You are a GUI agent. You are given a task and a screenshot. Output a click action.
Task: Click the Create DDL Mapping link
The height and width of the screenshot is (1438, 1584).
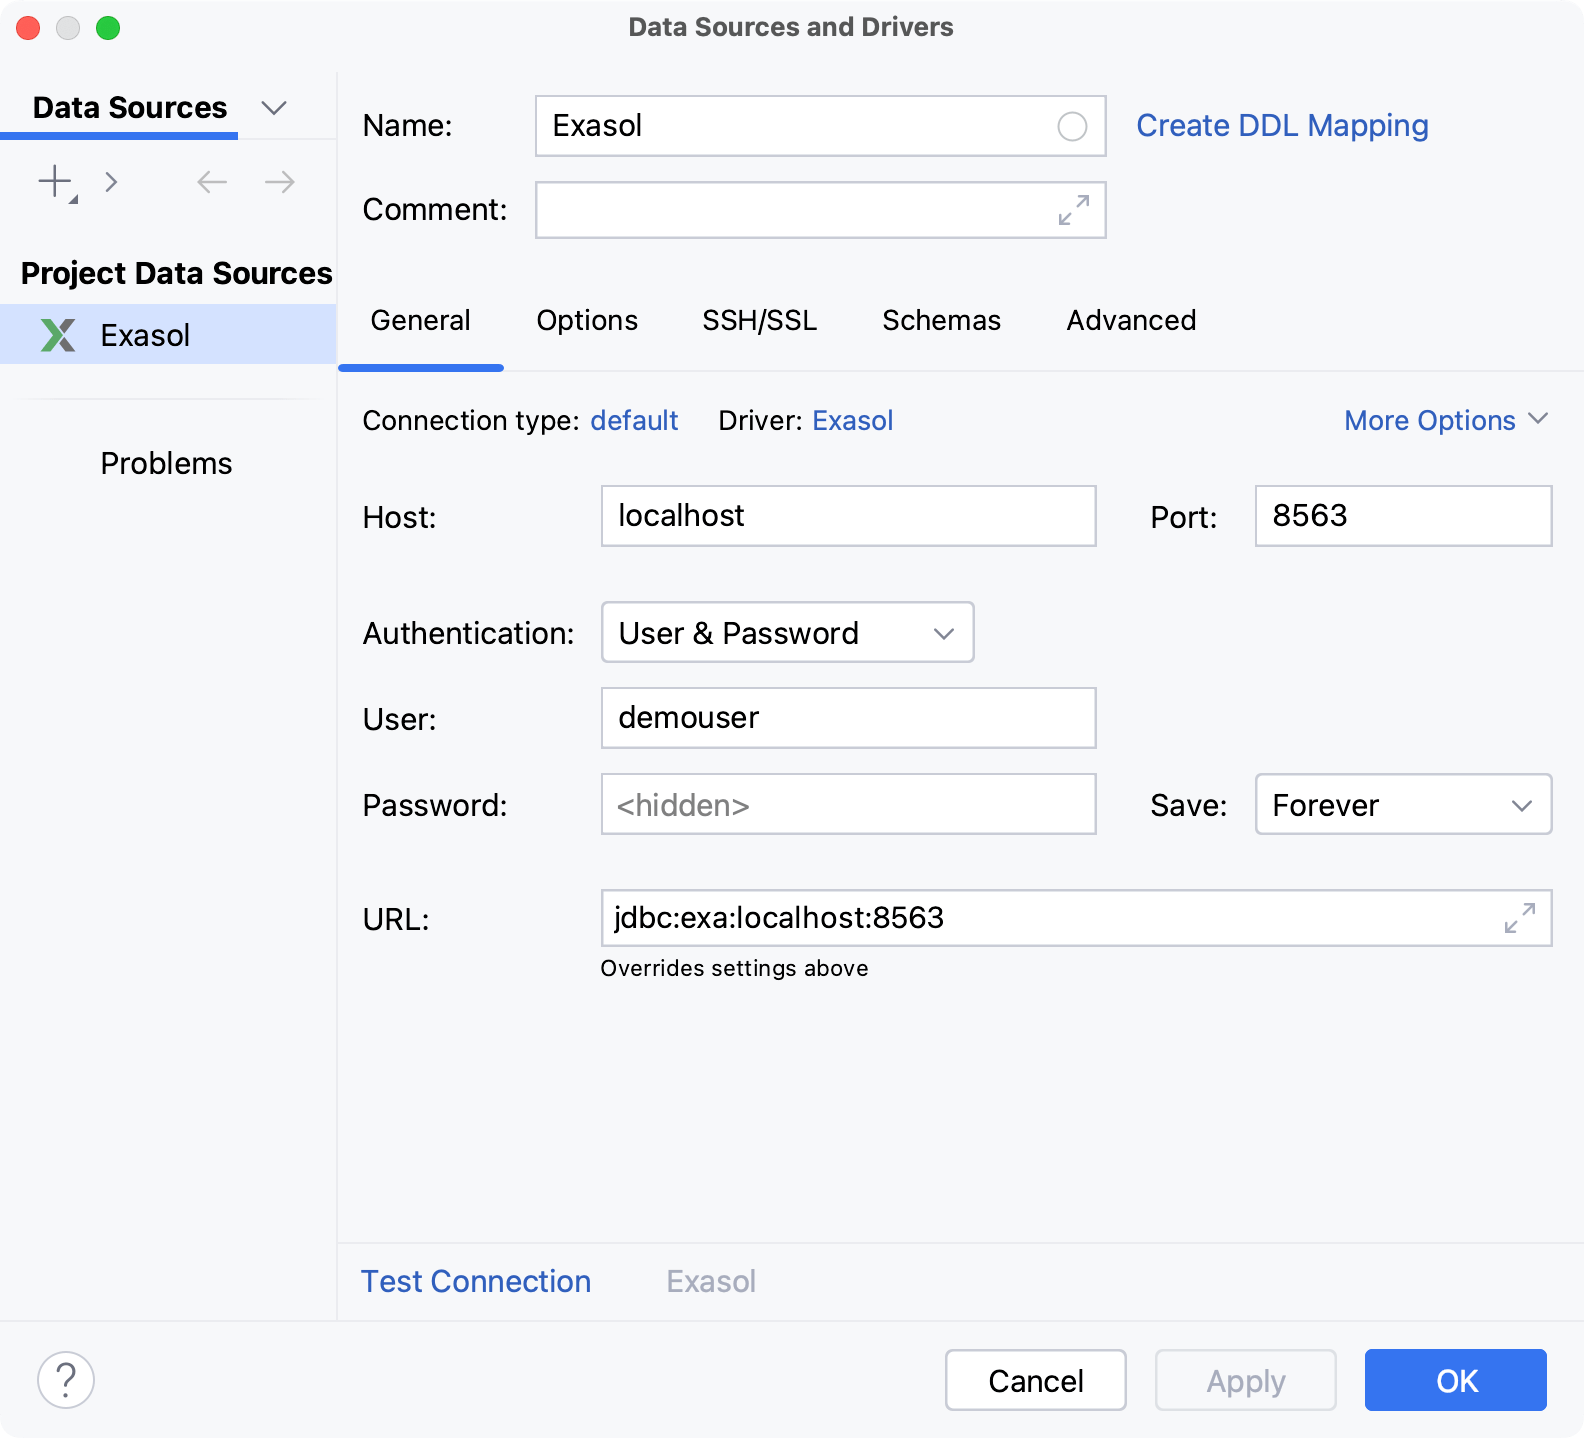(1282, 126)
